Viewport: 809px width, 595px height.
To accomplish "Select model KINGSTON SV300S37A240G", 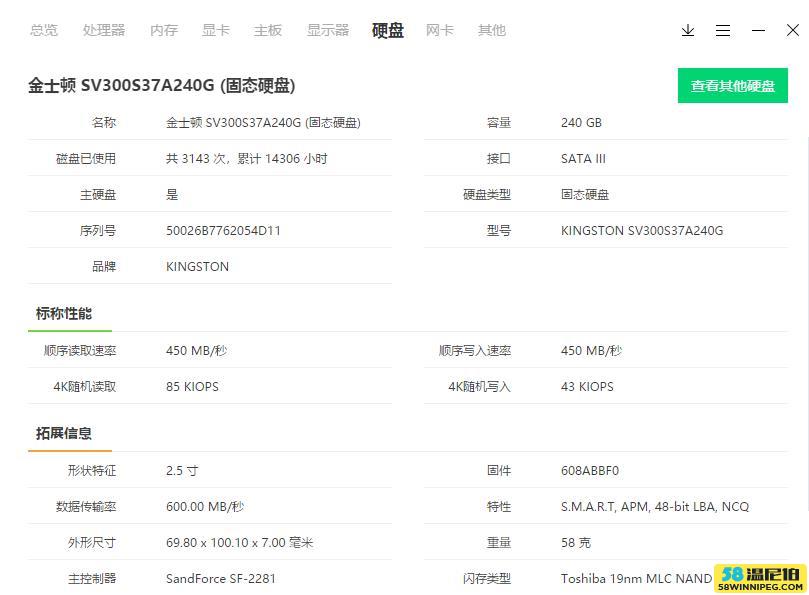I will tap(642, 231).
